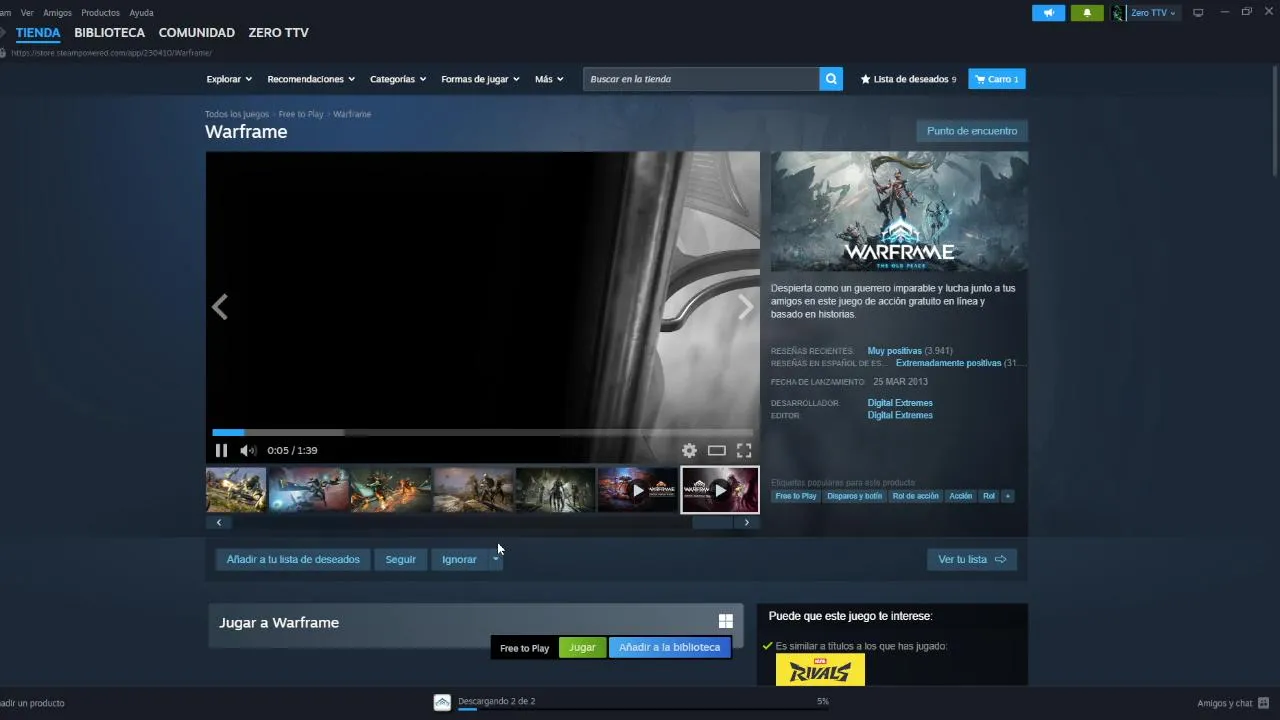The height and width of the screenshot is (720, 1280).
Task: Open the notifications bell icon
Action: pos(1087,13)
